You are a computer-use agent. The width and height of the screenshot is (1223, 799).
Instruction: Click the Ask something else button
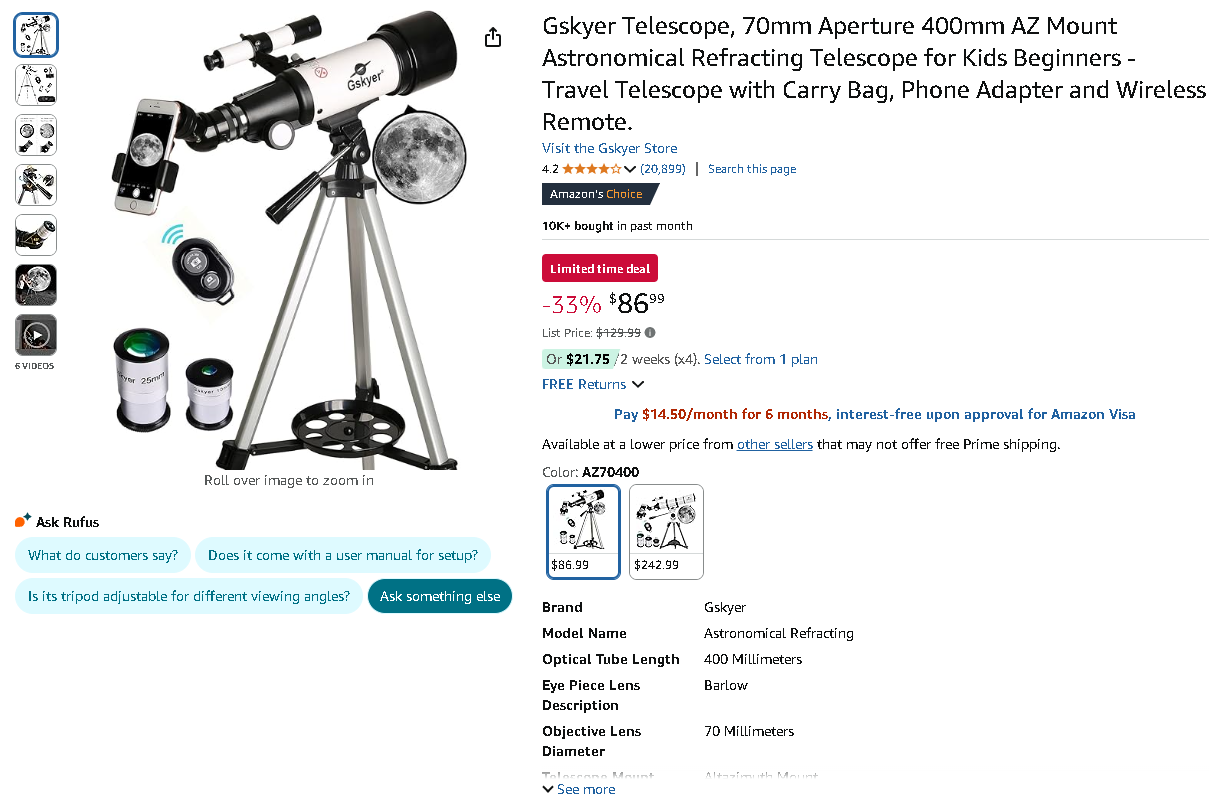click(x=439, y=595)
